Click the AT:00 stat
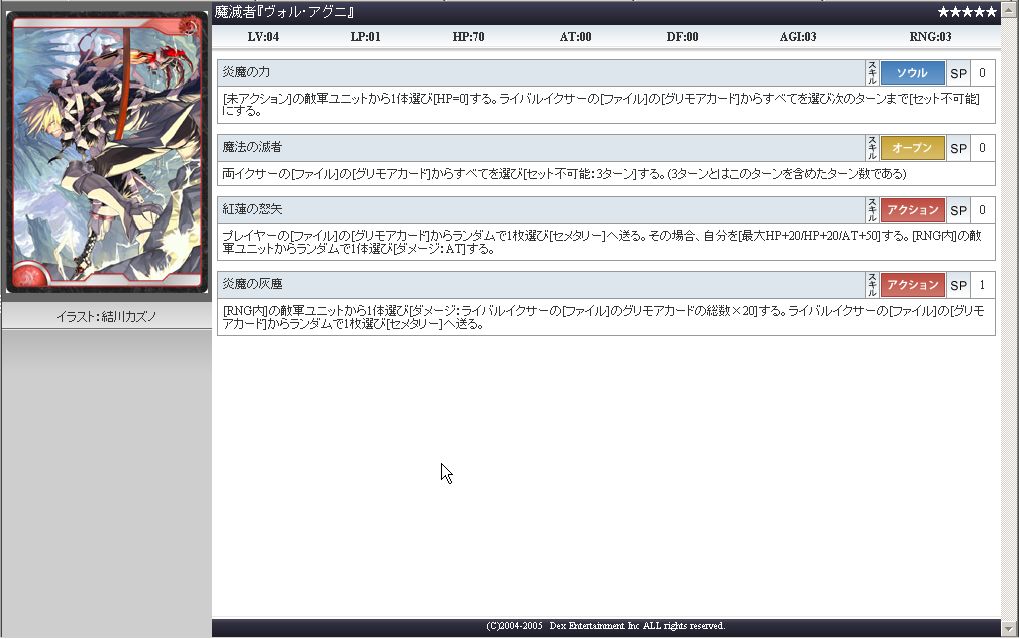 576,37
